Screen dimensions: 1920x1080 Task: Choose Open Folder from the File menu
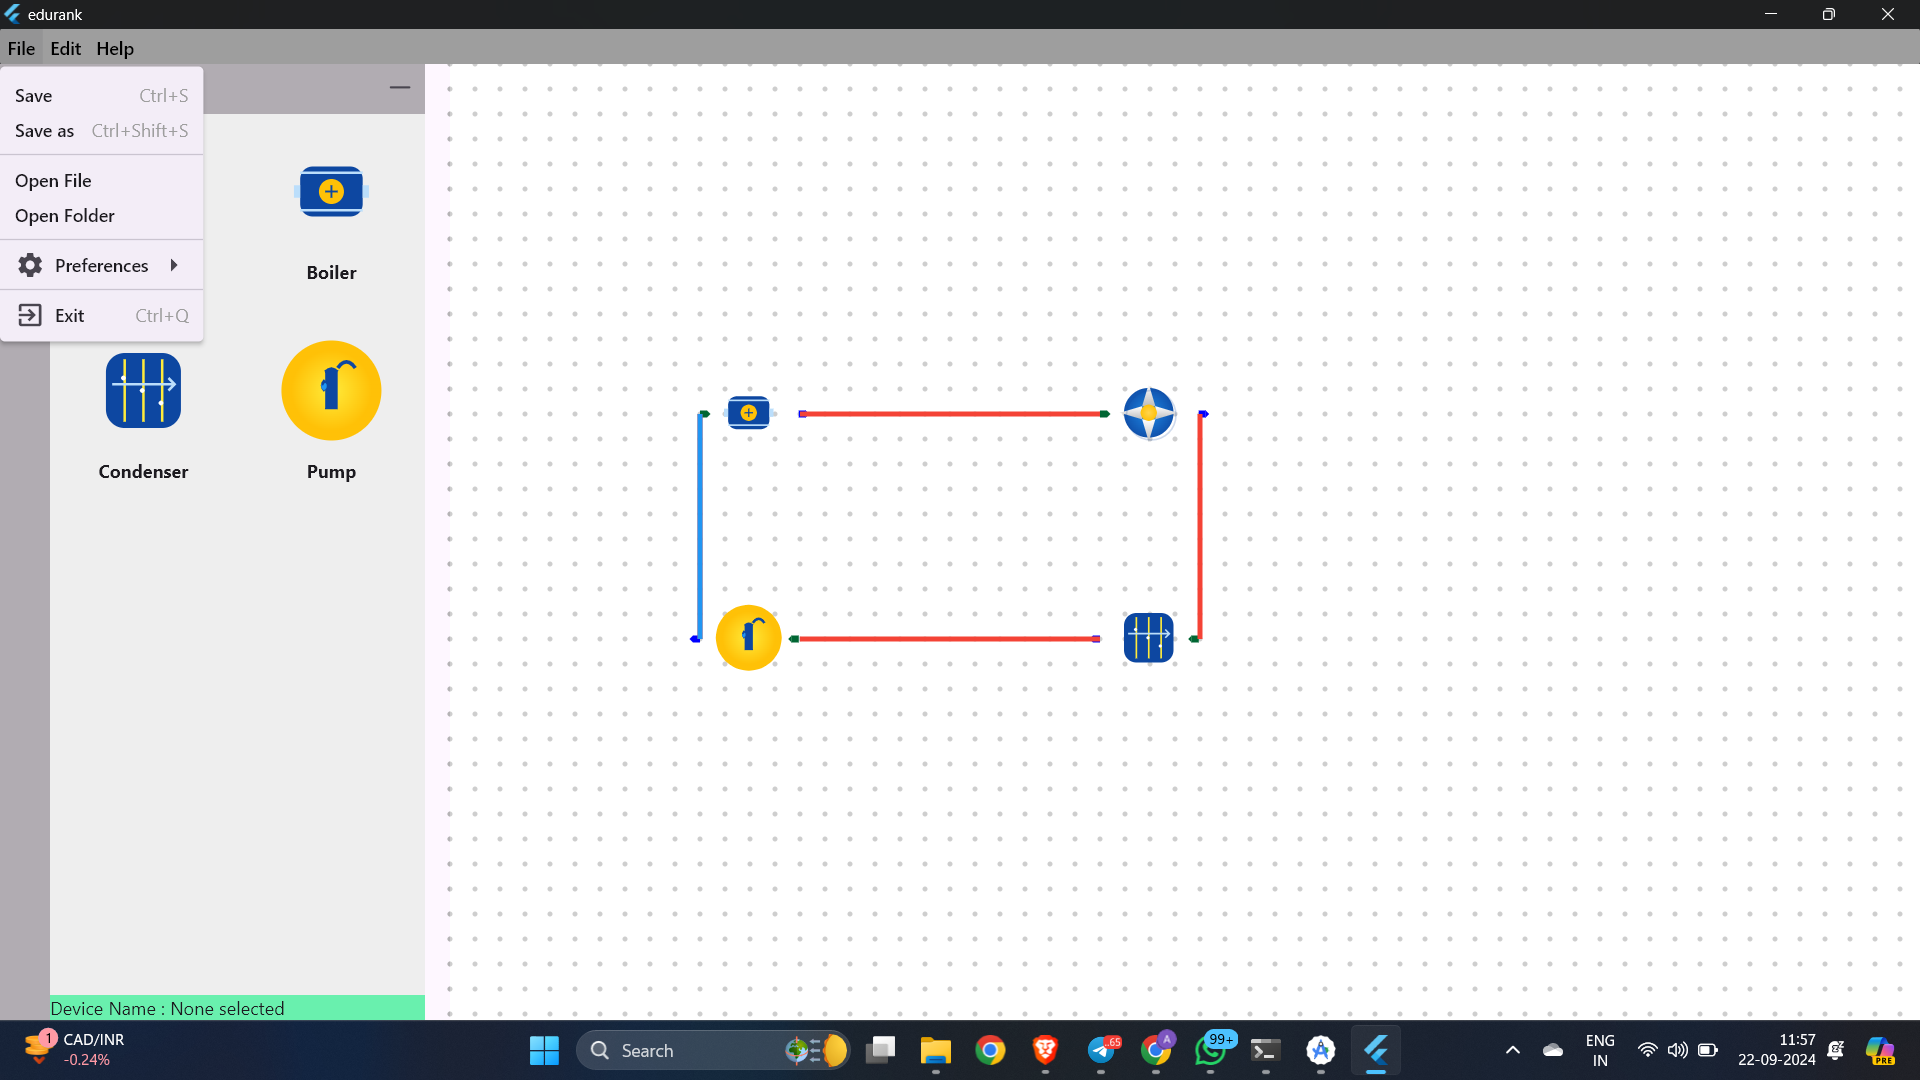click(x=102, y=216)
